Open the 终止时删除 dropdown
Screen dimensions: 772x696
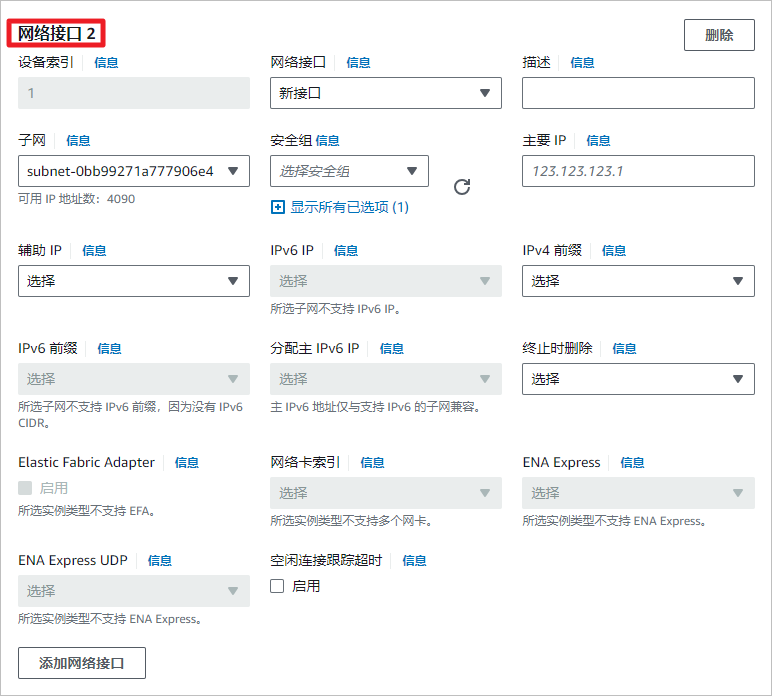(638, 379)
